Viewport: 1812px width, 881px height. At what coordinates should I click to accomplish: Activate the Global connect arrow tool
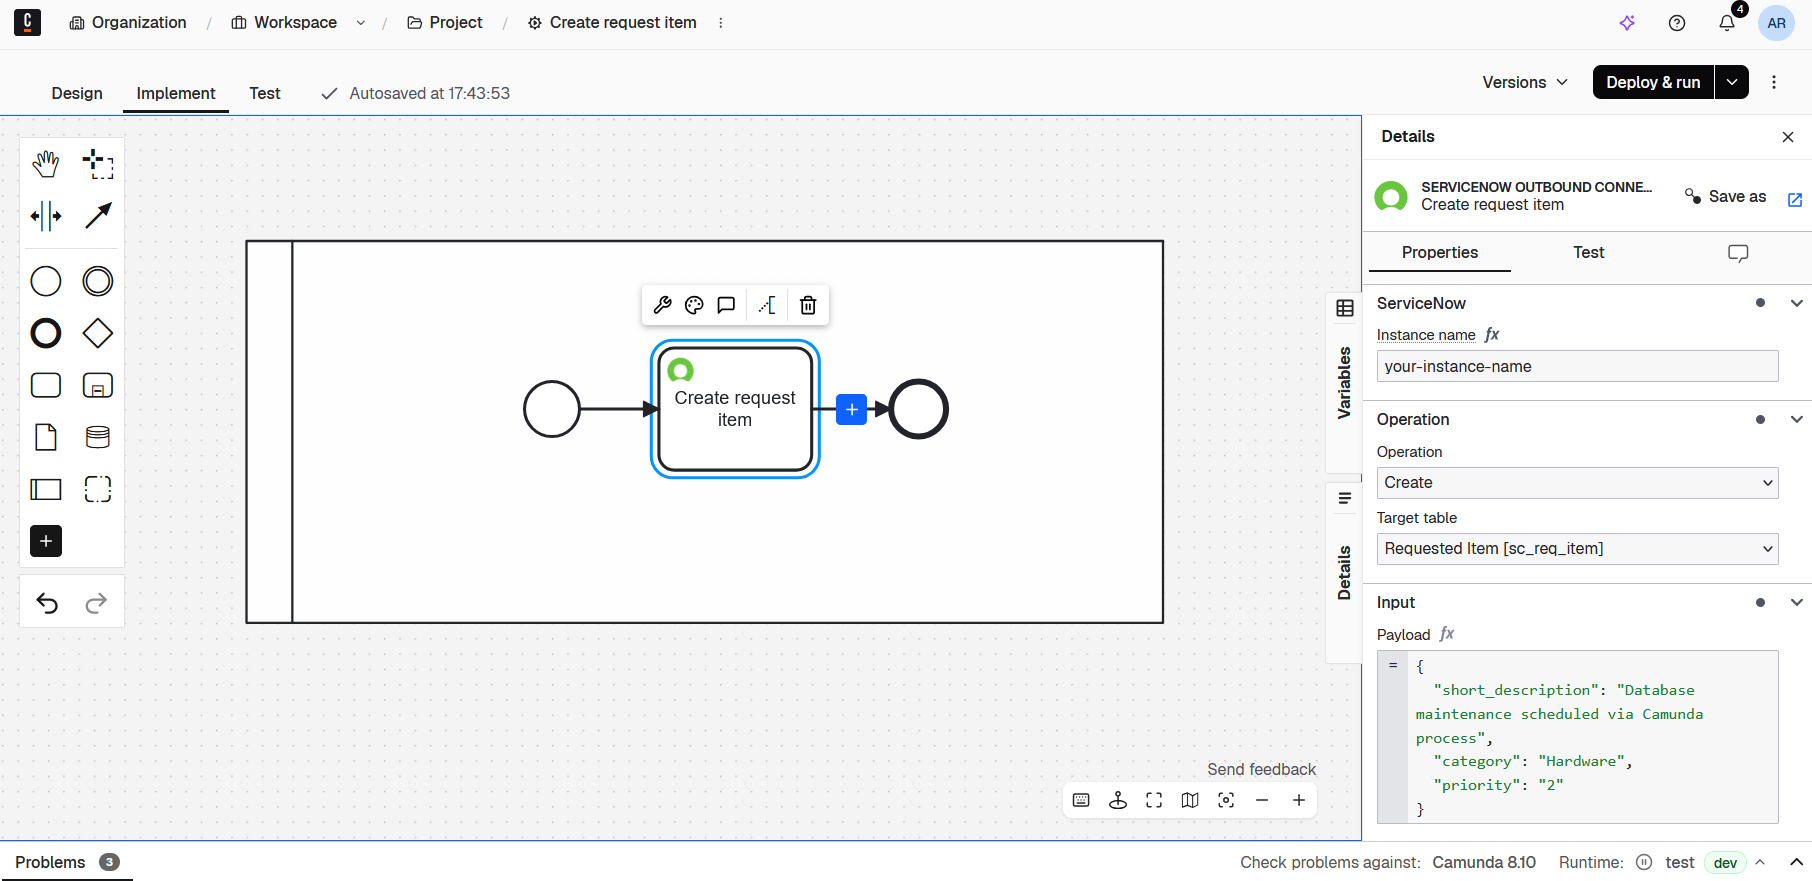[x=98, y=216]
